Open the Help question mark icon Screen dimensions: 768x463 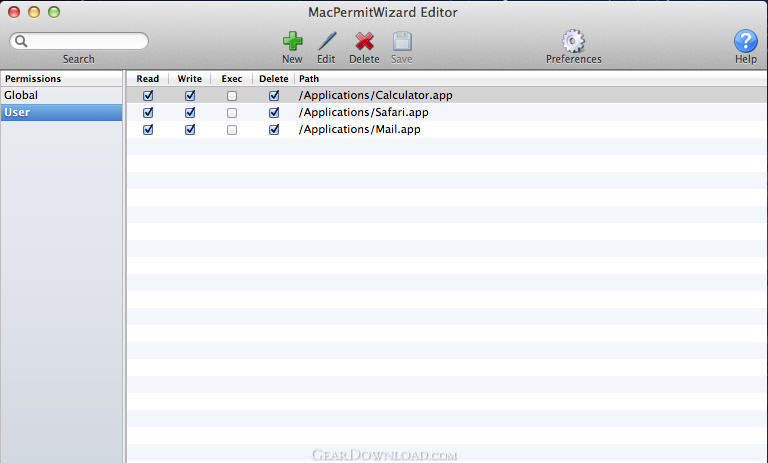745,41
